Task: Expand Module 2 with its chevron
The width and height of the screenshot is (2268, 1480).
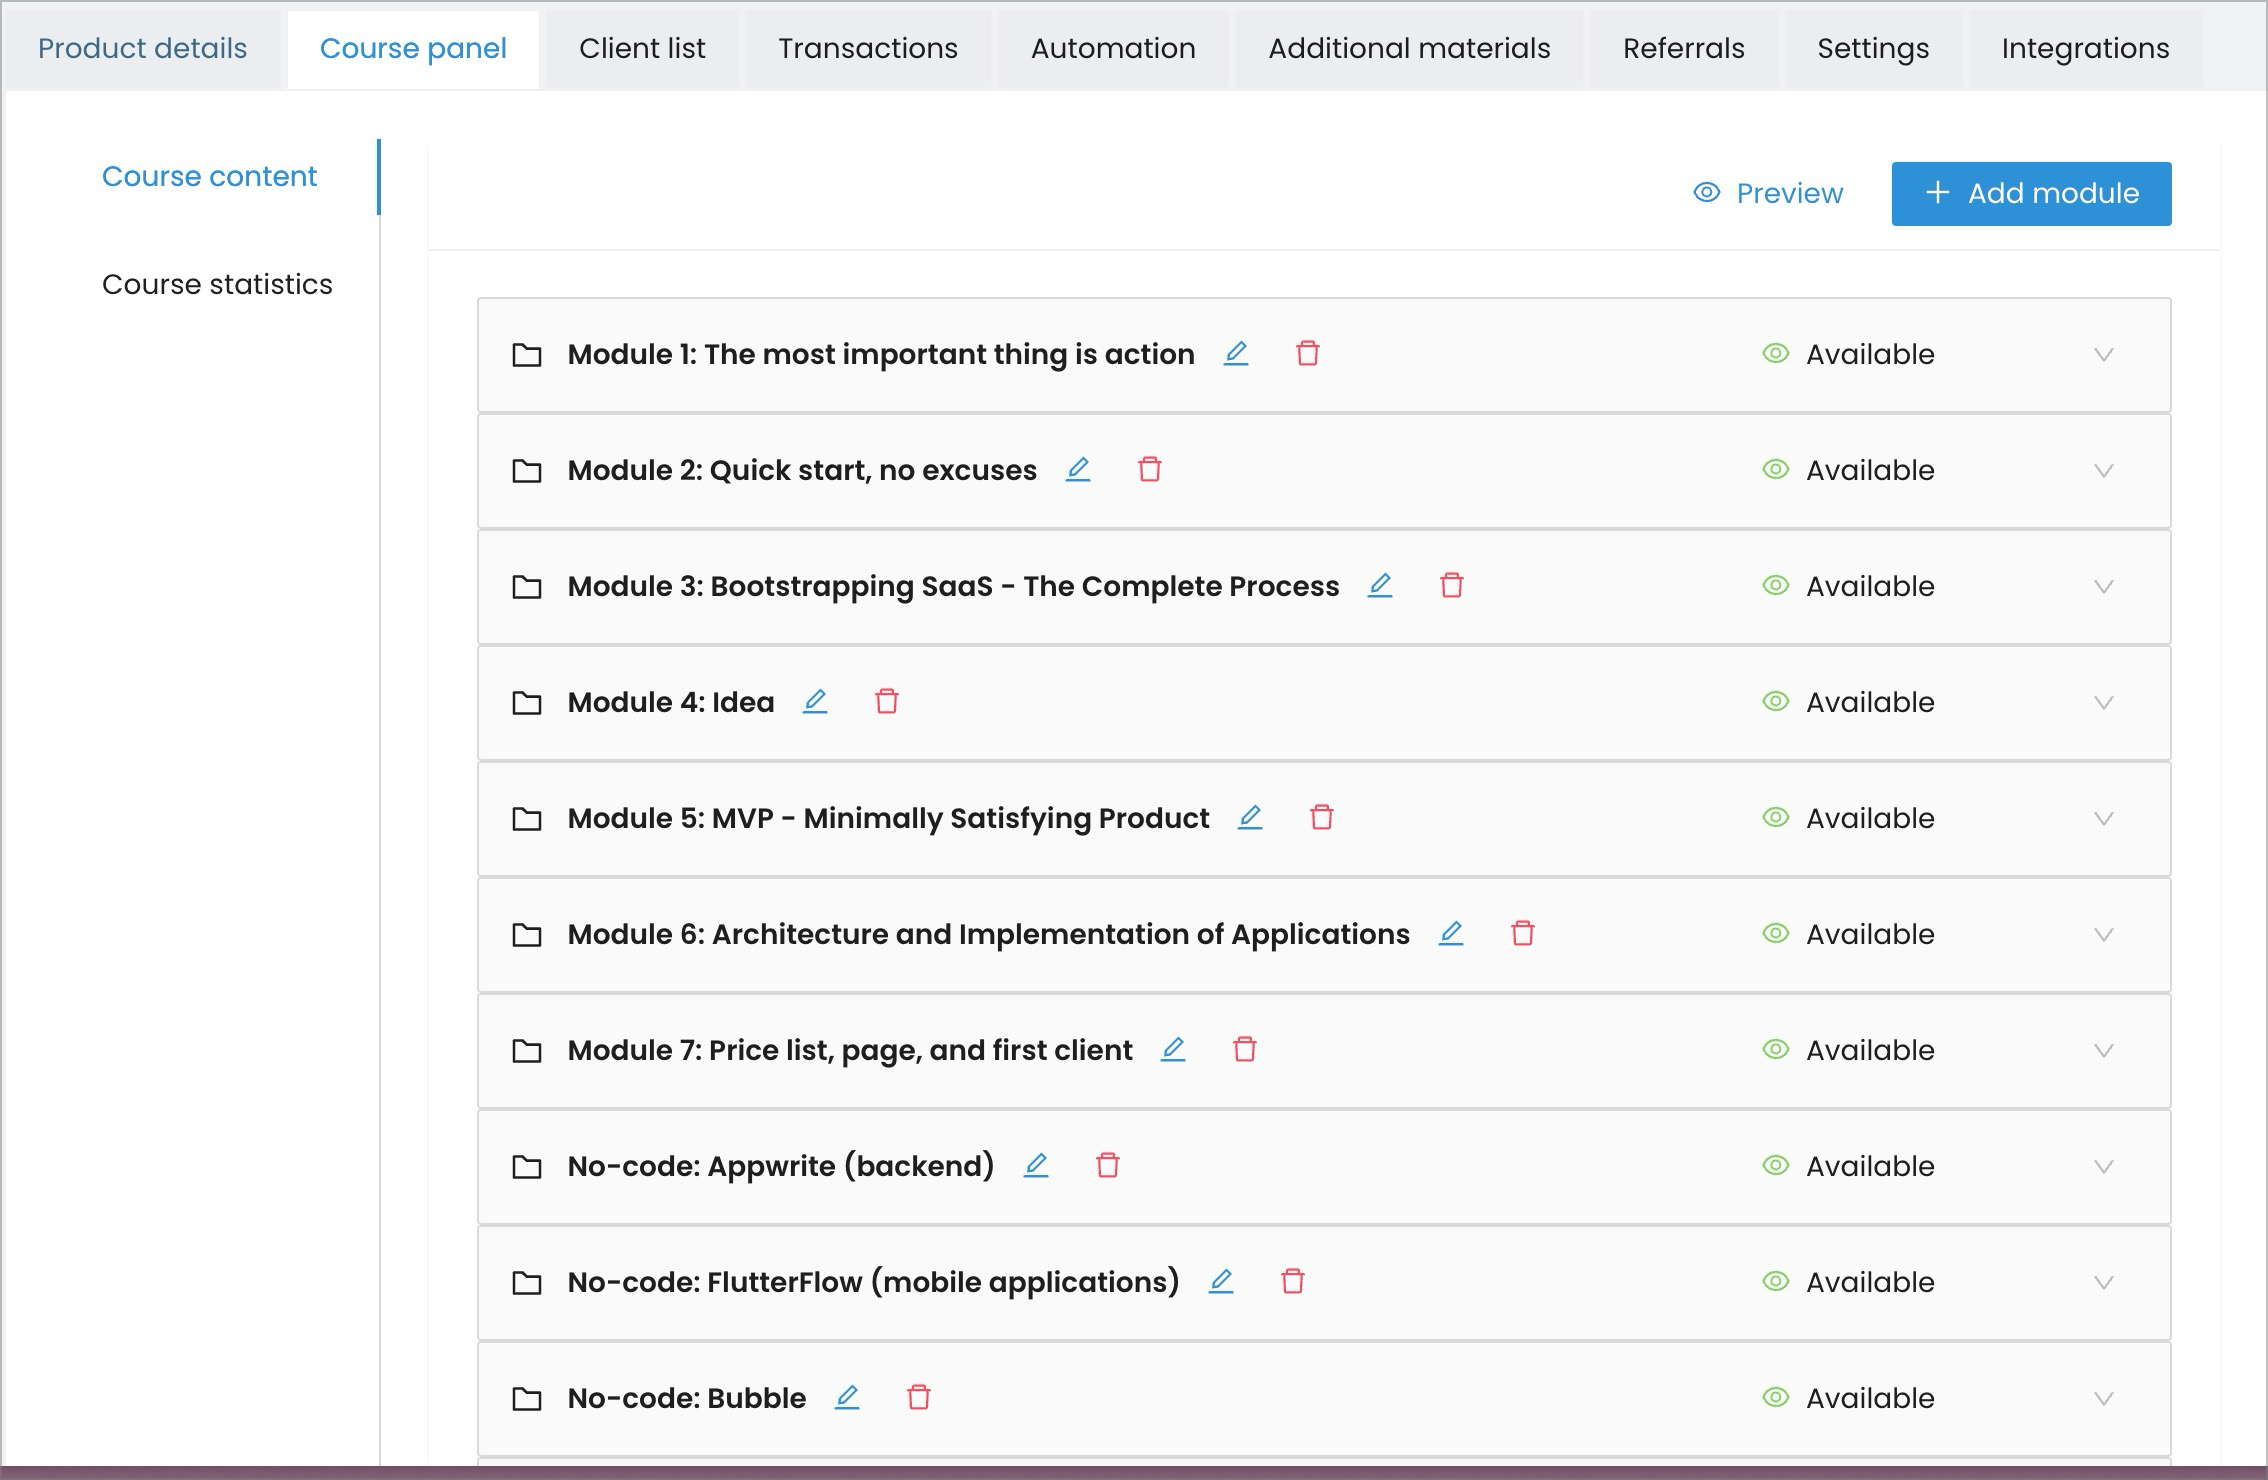Action: point(2104,470)
